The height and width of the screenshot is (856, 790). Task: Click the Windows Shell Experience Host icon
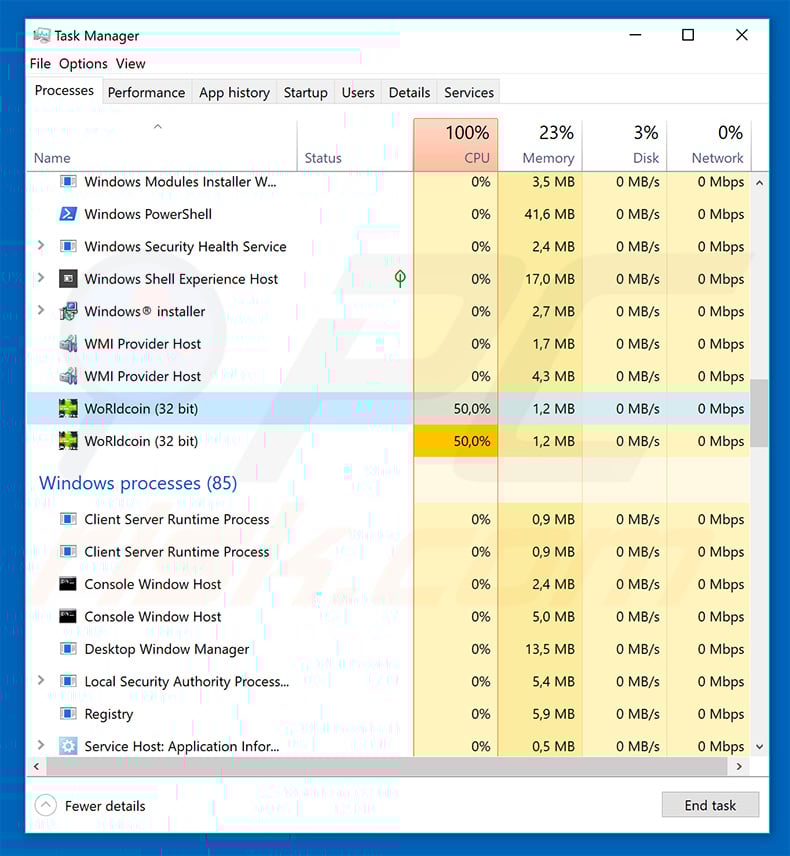68,279
